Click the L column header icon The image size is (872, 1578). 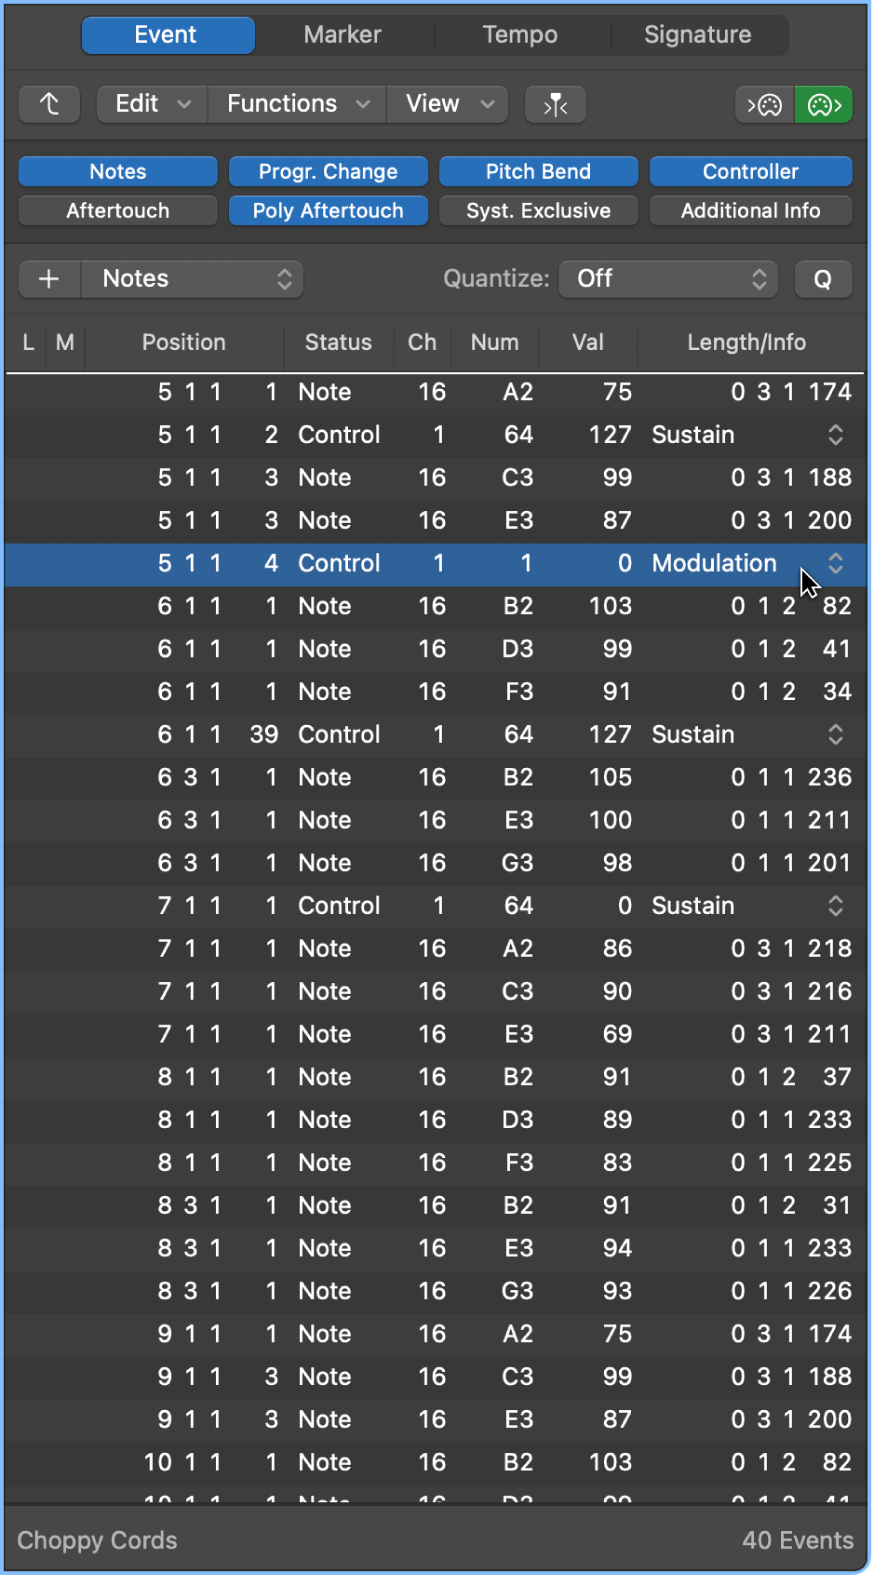[x=27, y=343]
